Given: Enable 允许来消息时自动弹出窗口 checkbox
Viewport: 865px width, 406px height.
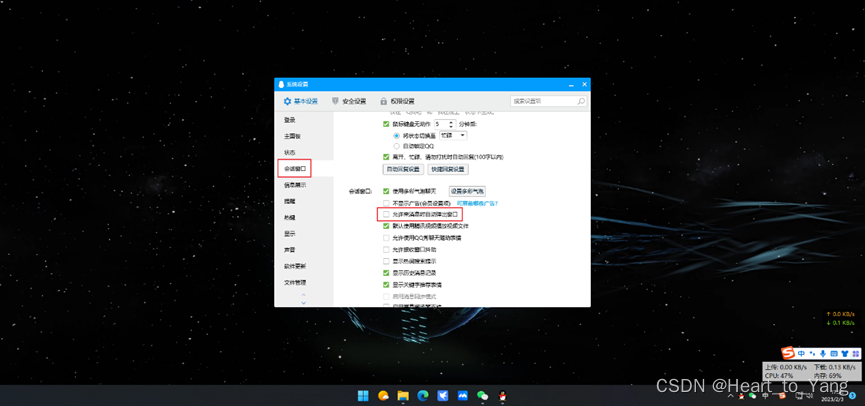Looking at the screenshot, I should [386, 214].
